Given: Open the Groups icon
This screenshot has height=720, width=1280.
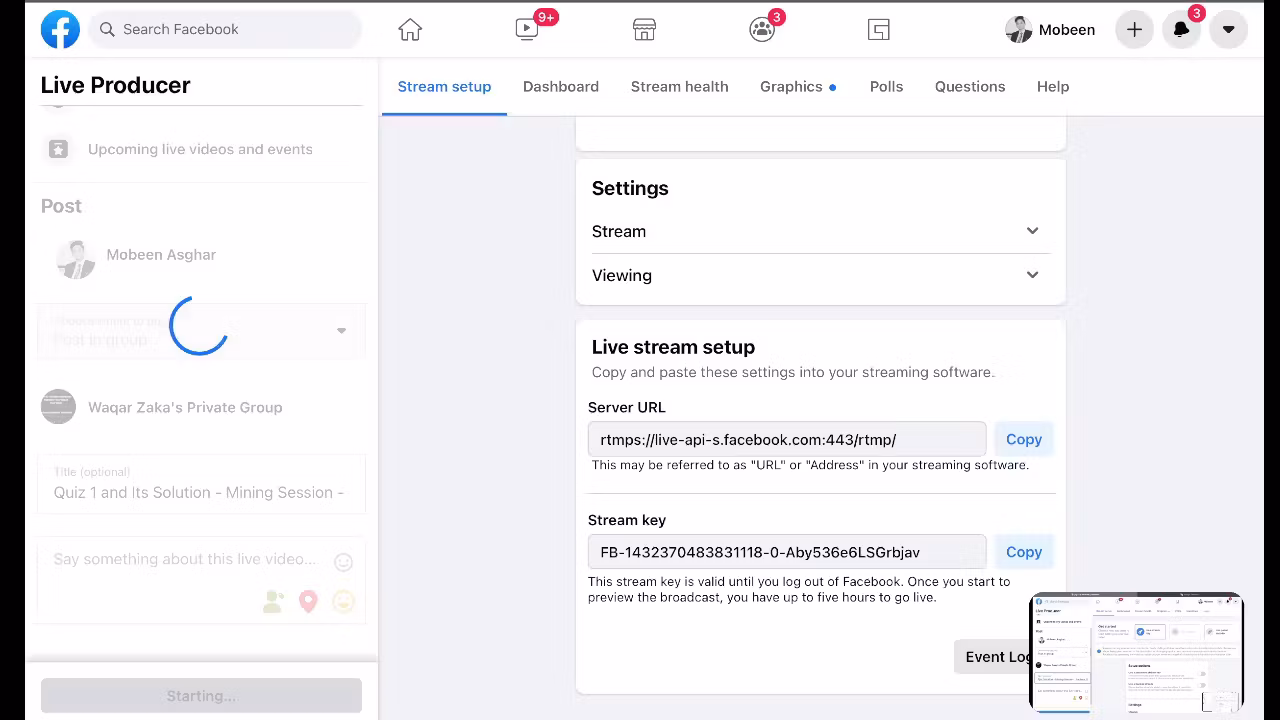Looking at the screenshot, I should click(762, 30).
